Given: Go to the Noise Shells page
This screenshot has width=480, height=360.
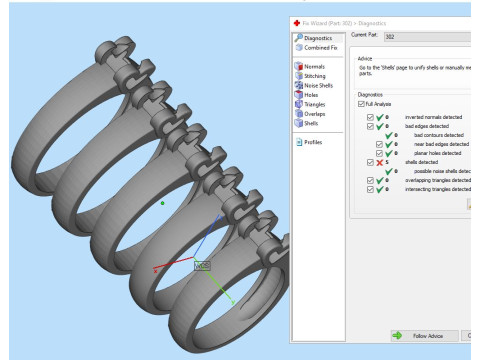Looking at the screenshot, I should [318, 85].
